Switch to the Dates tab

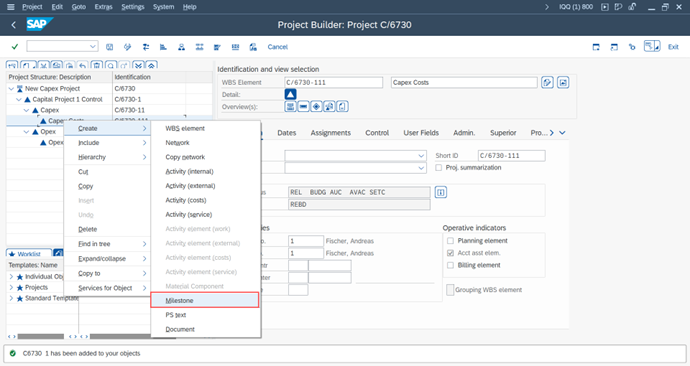pyautogui.click(x=286, y=133)
